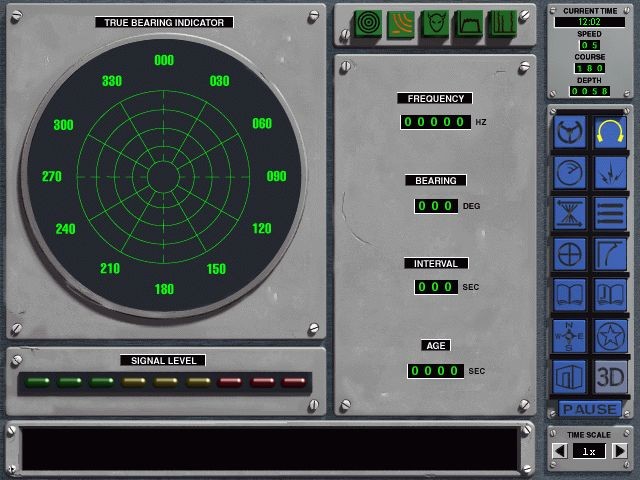Viewport: 640px width, 480px height.
Task: Click the first yellow signal level light
Action: coord(133,382)
